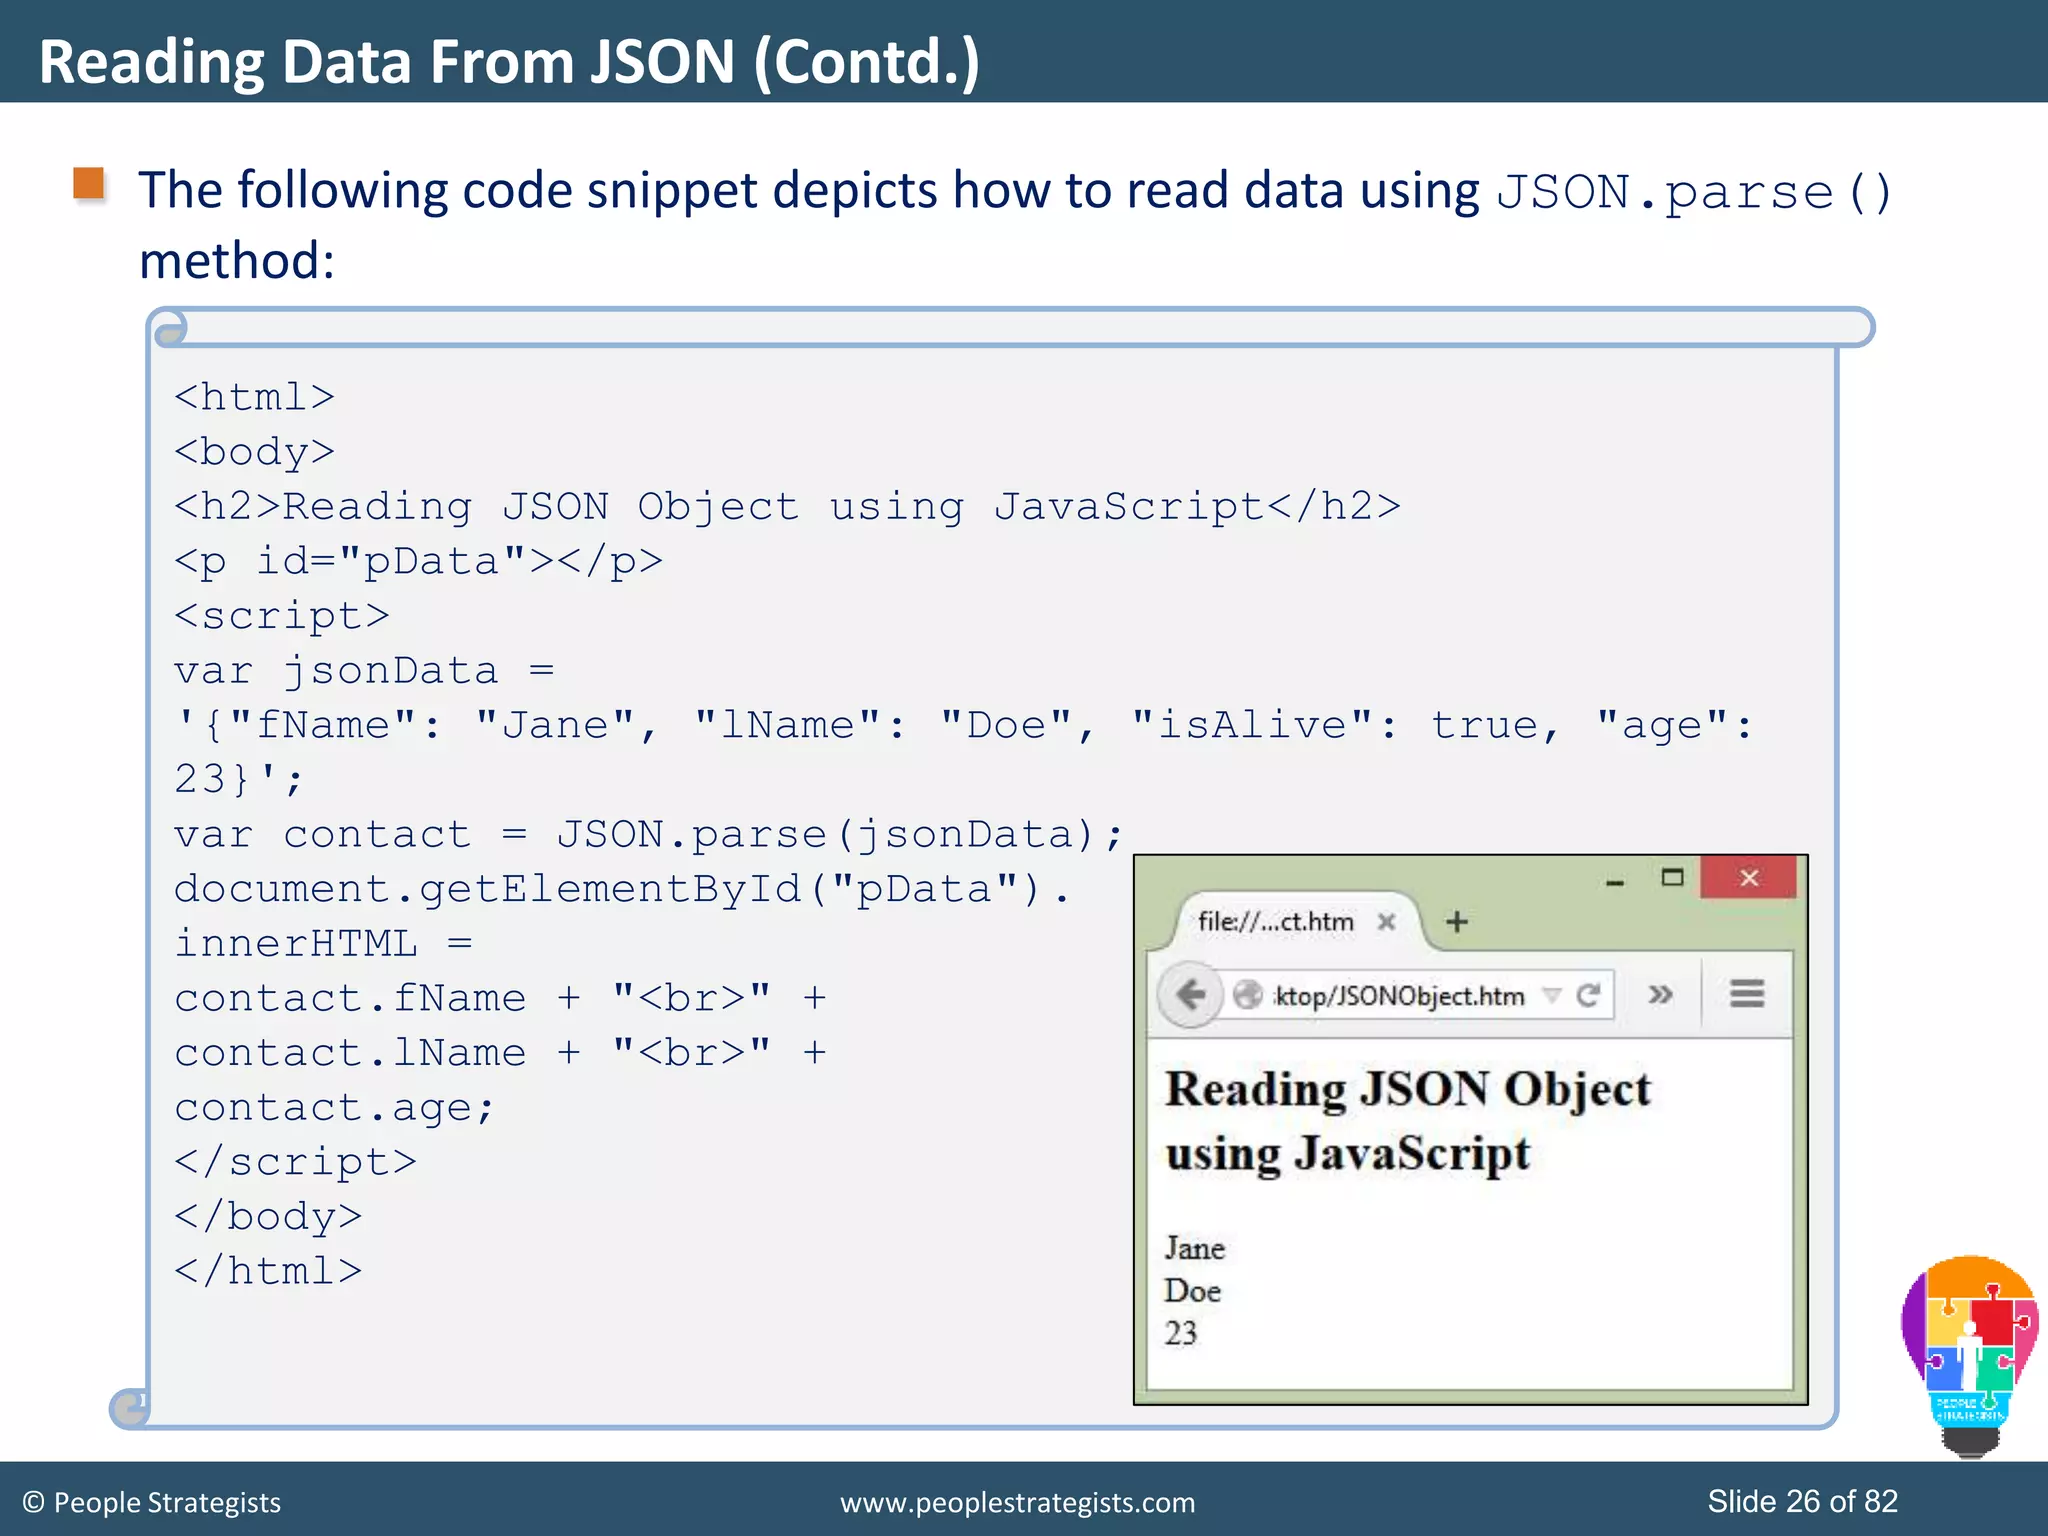
Task: Click the orange square bullet marker
Action: (89, 184)
